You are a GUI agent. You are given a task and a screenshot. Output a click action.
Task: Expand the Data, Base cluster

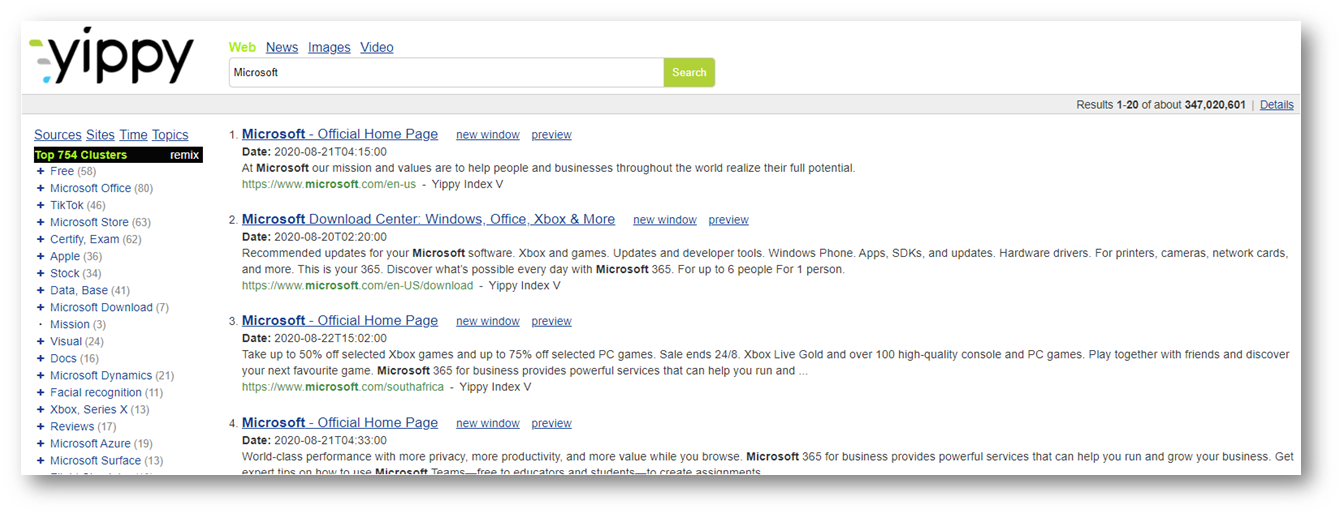[41, 290]
